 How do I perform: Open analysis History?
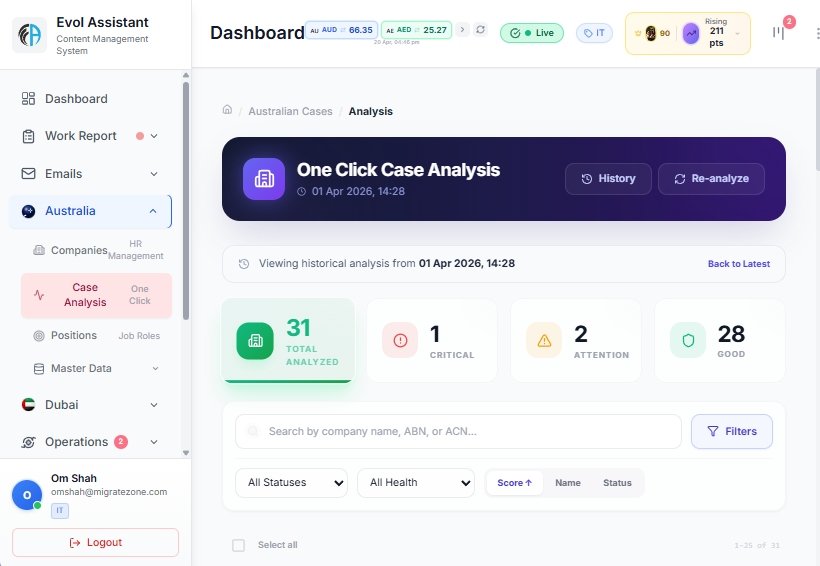click(608, 179)
